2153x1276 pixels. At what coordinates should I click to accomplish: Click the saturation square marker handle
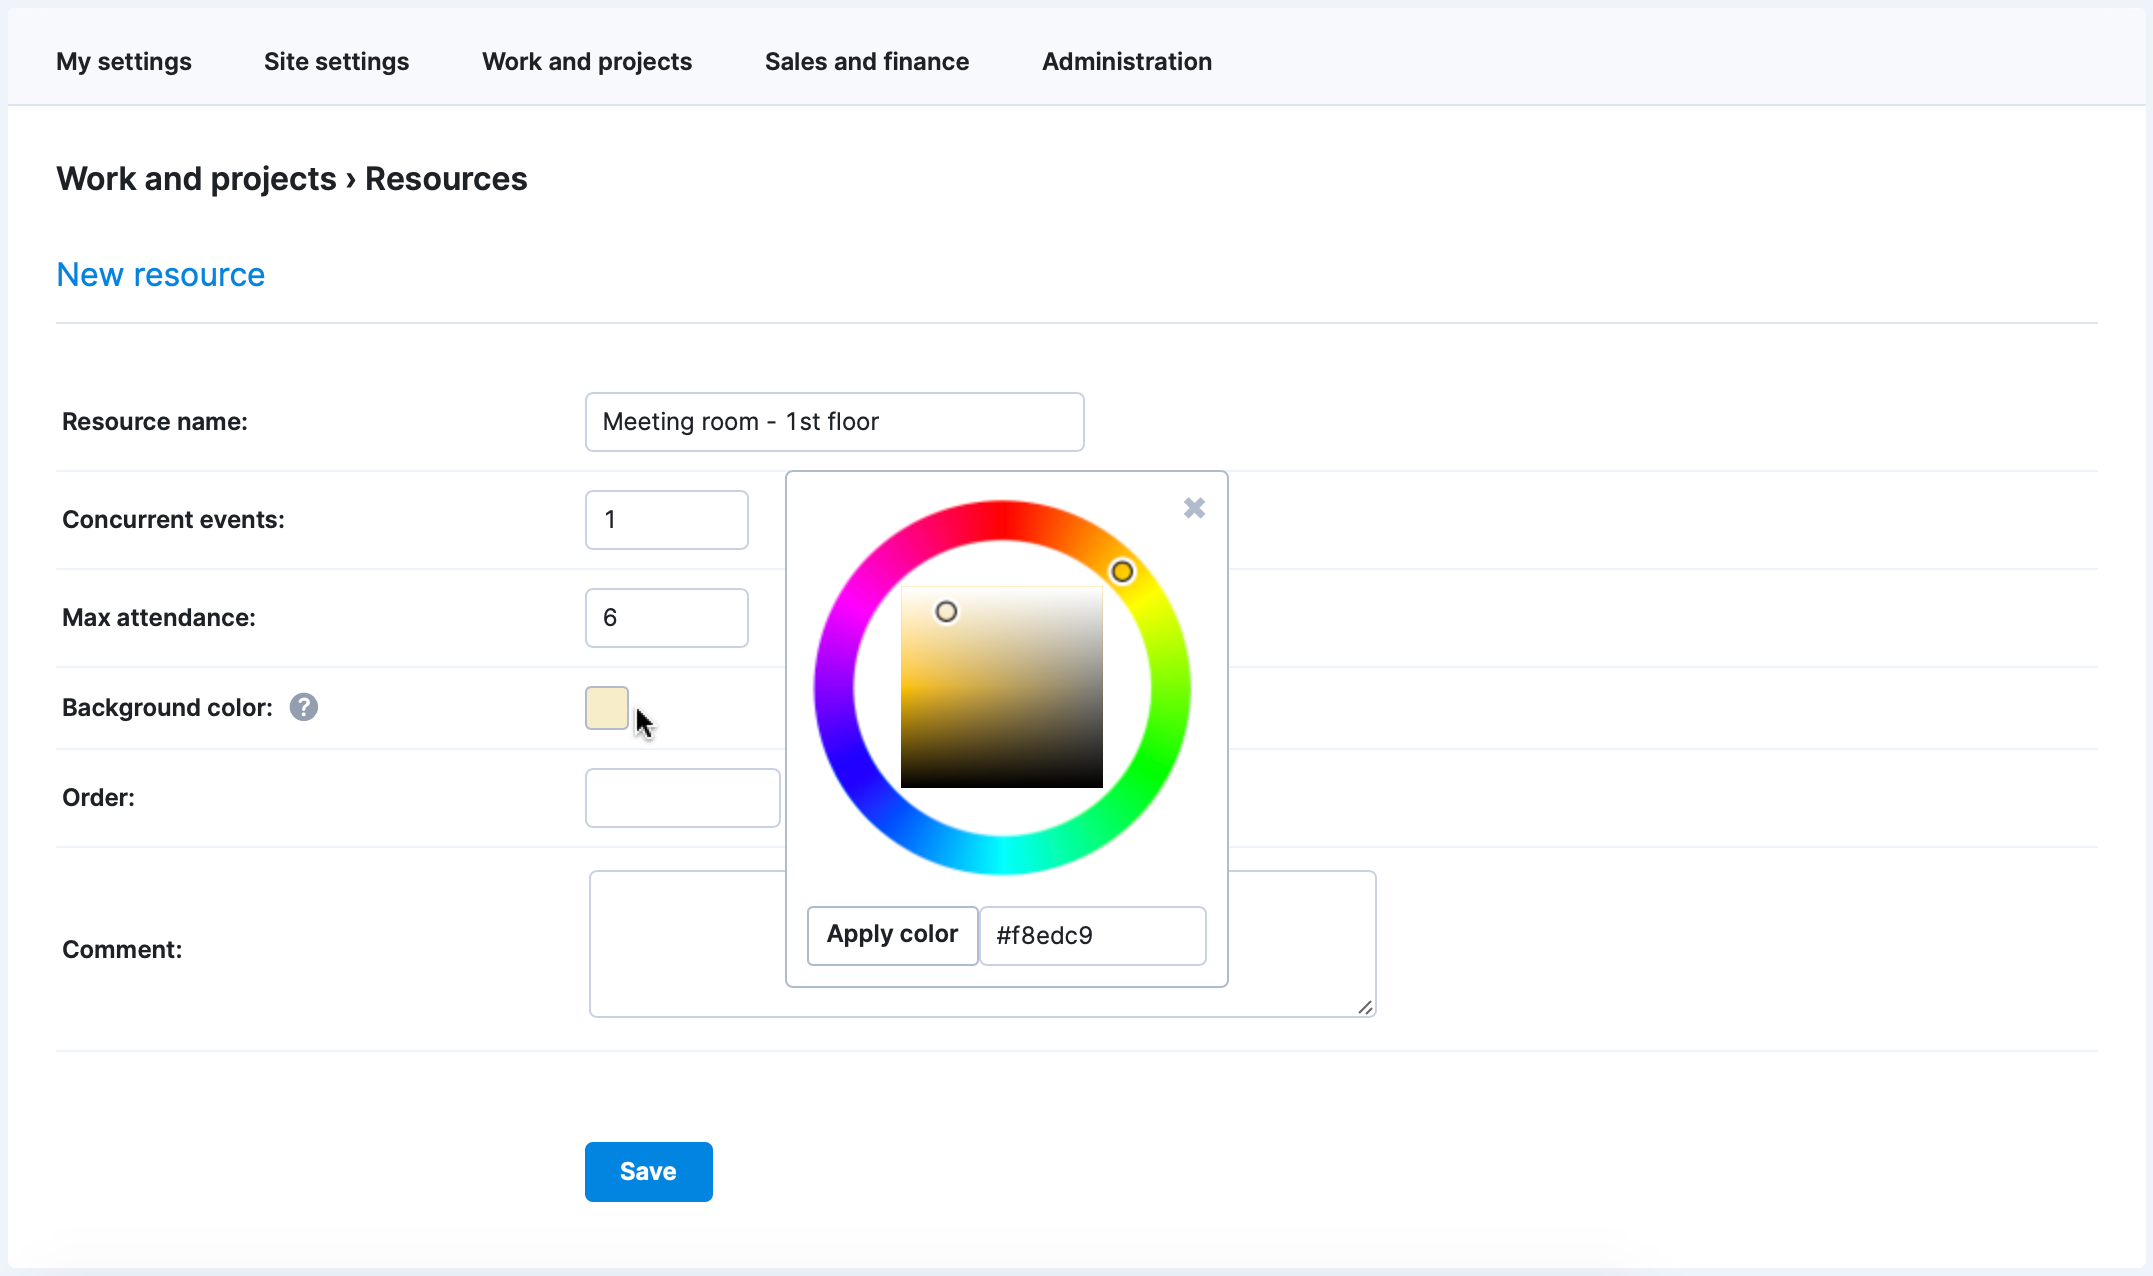coord(946,612)
